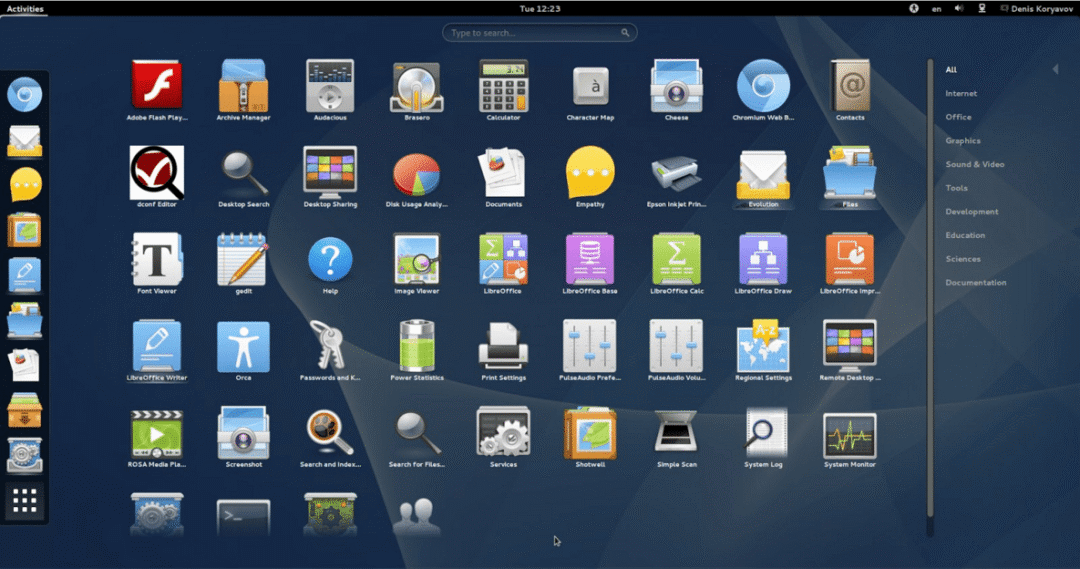1080x569 pixels.
Task: Click the Type to search field
Action: coord(539,32)
